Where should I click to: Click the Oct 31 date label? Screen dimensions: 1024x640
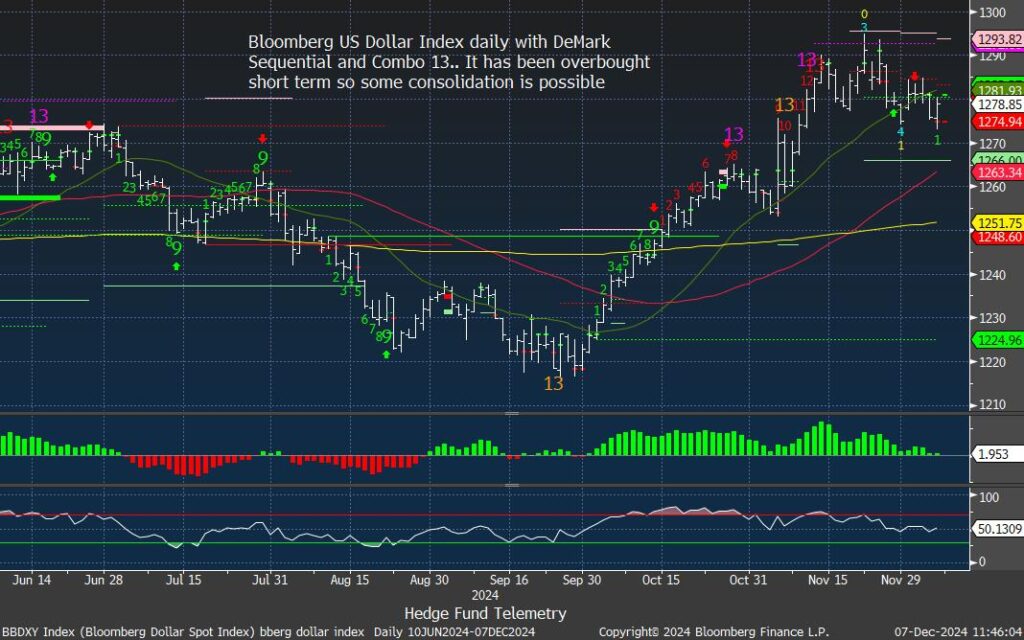tap(748, 580)
